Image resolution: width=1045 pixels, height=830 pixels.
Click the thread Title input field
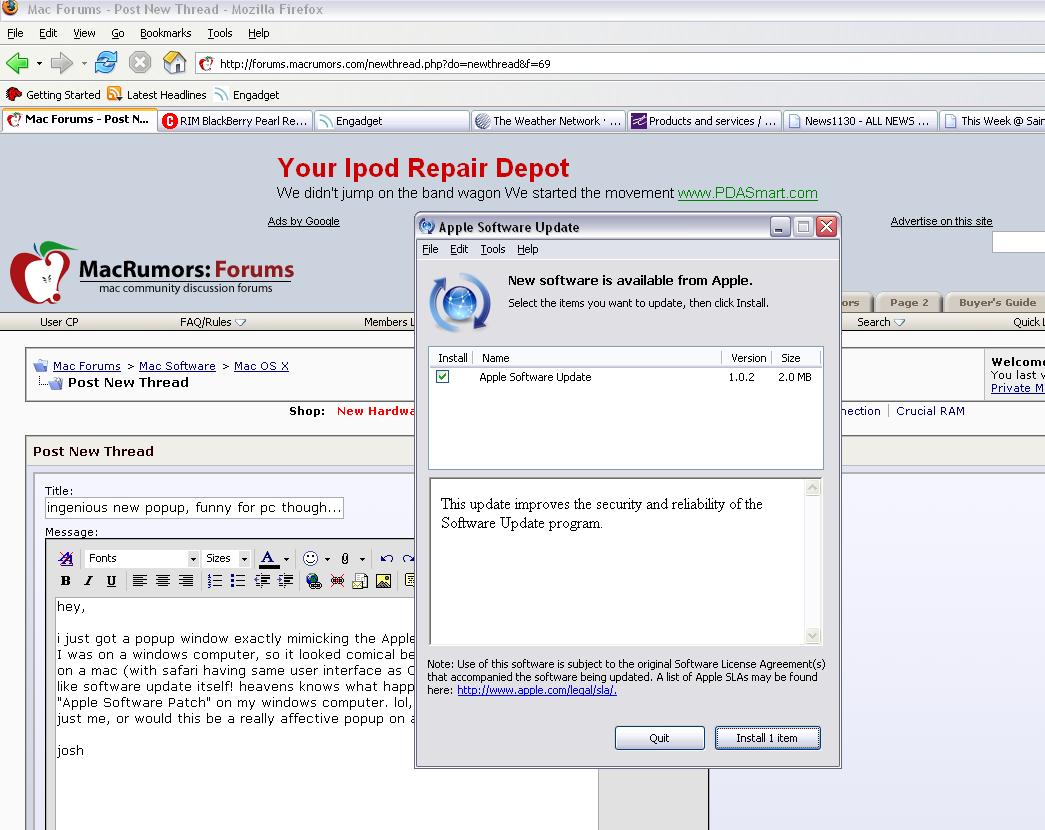coord(194,507)
